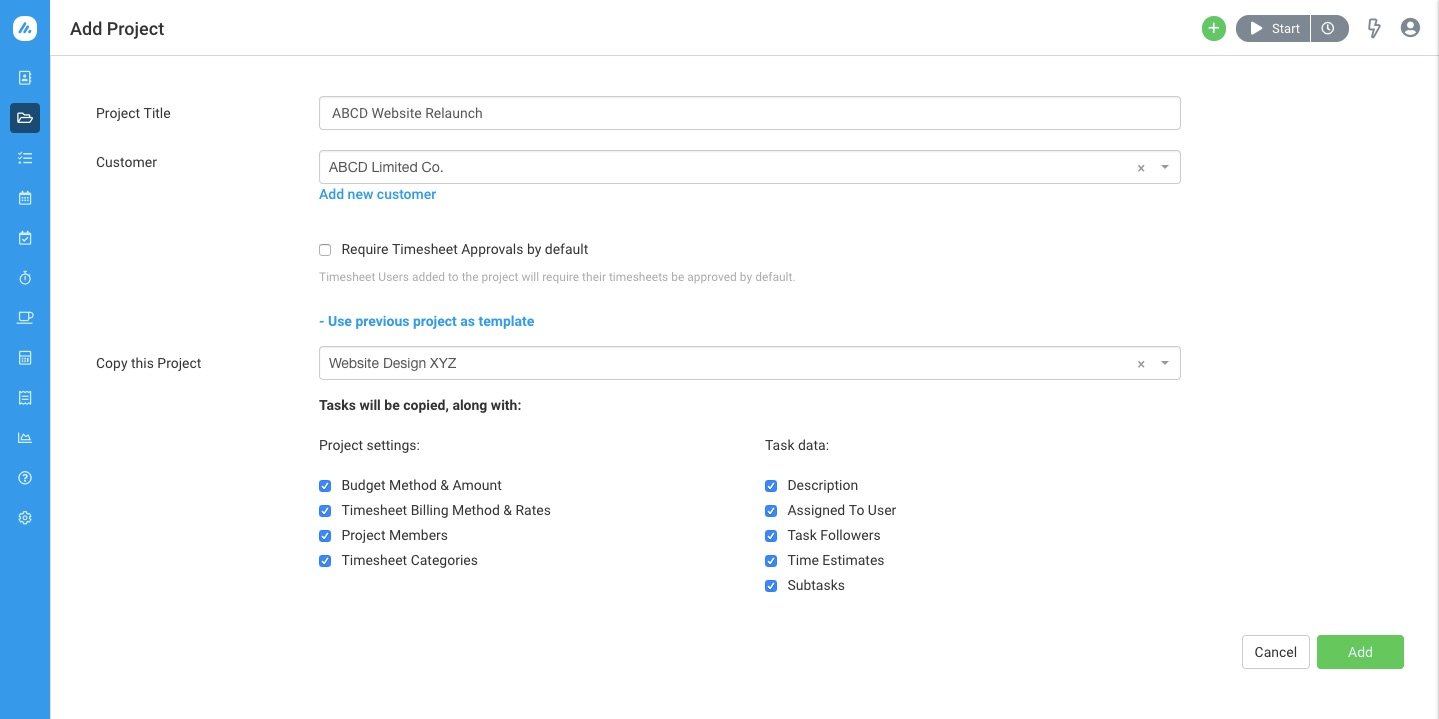
Task: Clear the Website Design XYZ selection
Action: coord(1141,364)
